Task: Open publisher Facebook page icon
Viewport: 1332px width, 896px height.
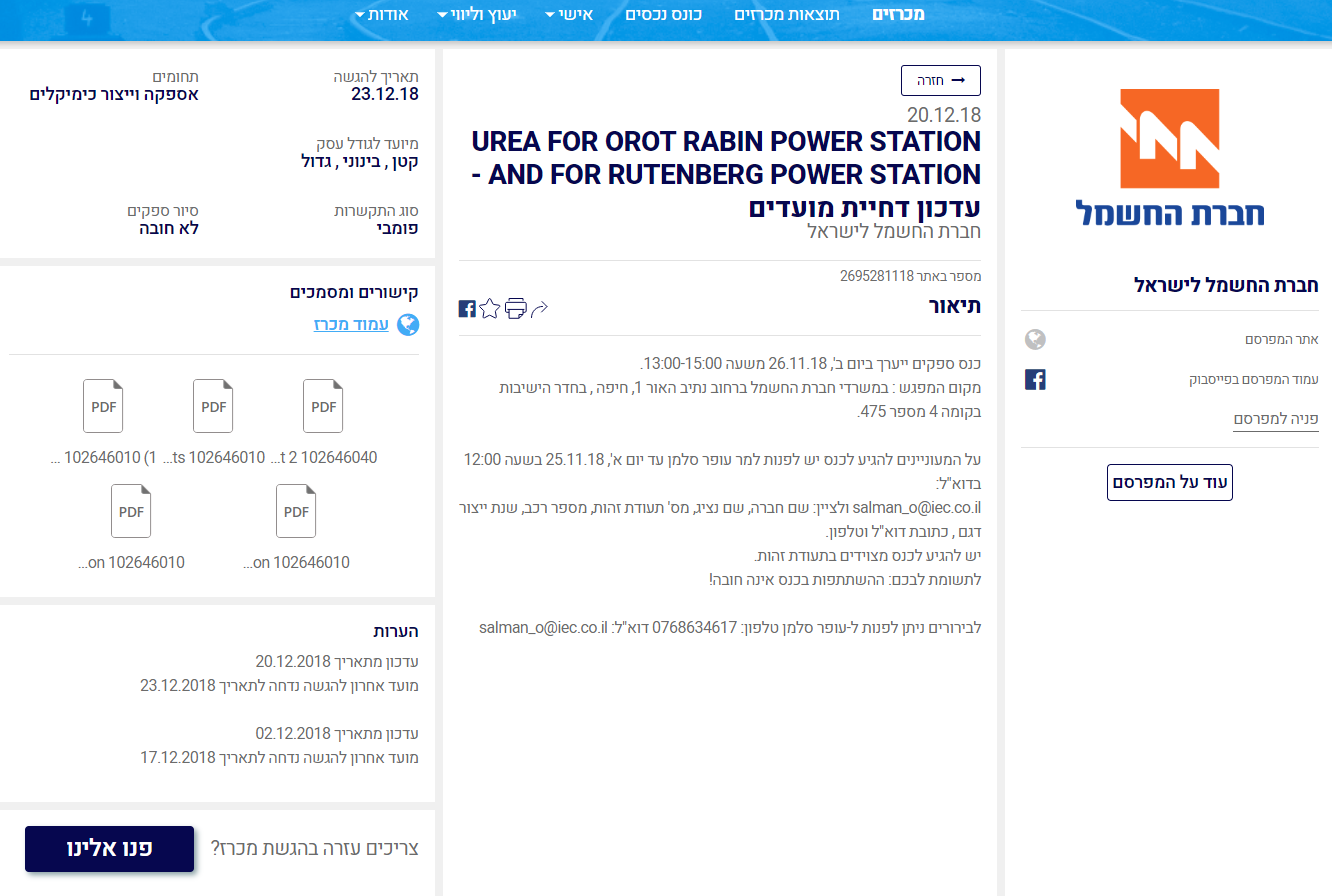Action: [x=1036, y=380]
